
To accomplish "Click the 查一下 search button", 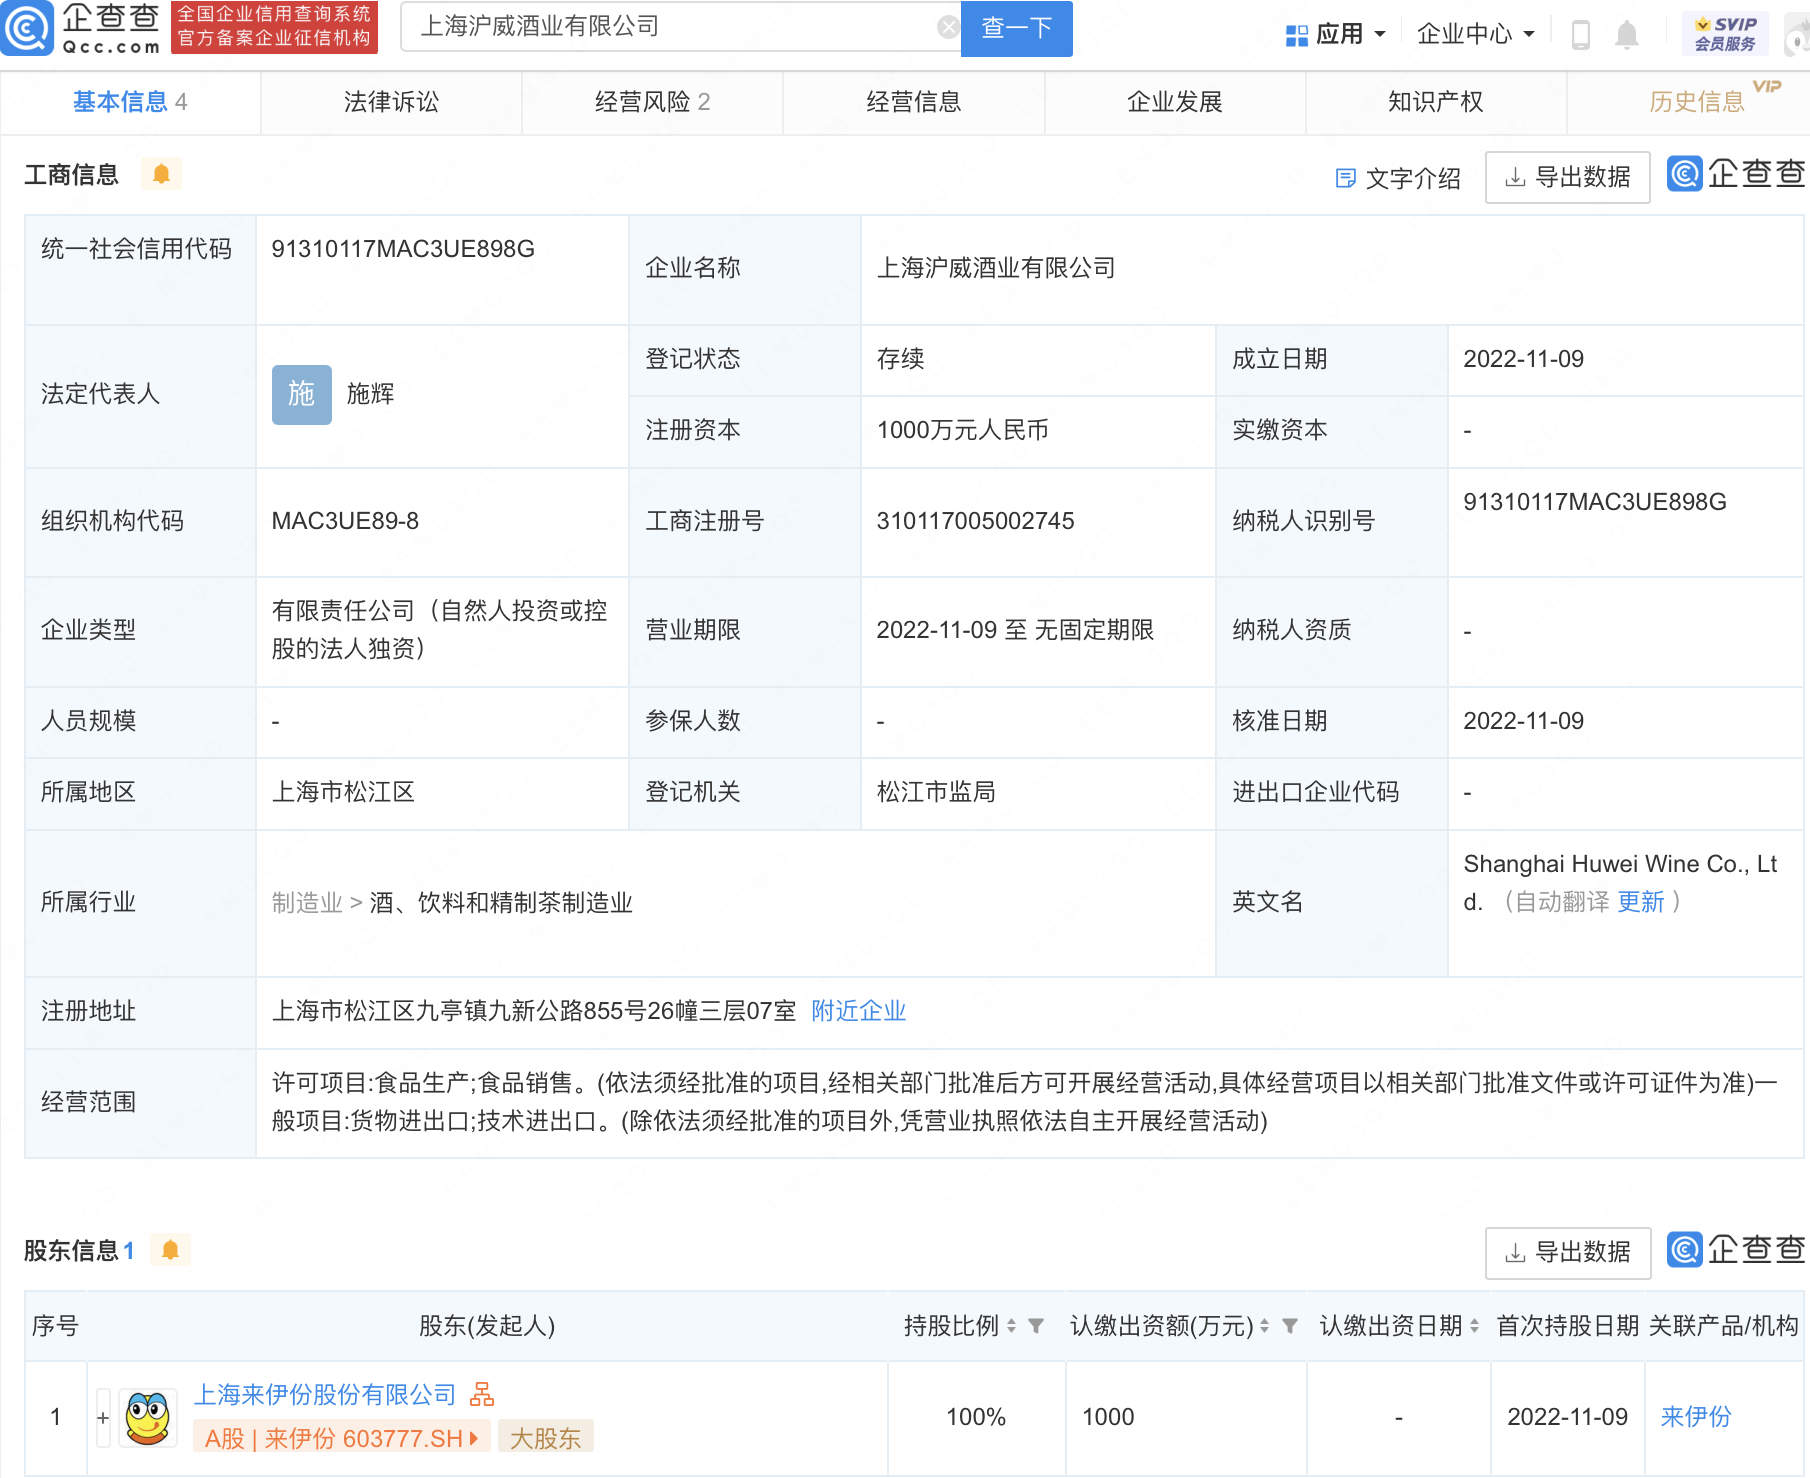I will point(1015,28).
